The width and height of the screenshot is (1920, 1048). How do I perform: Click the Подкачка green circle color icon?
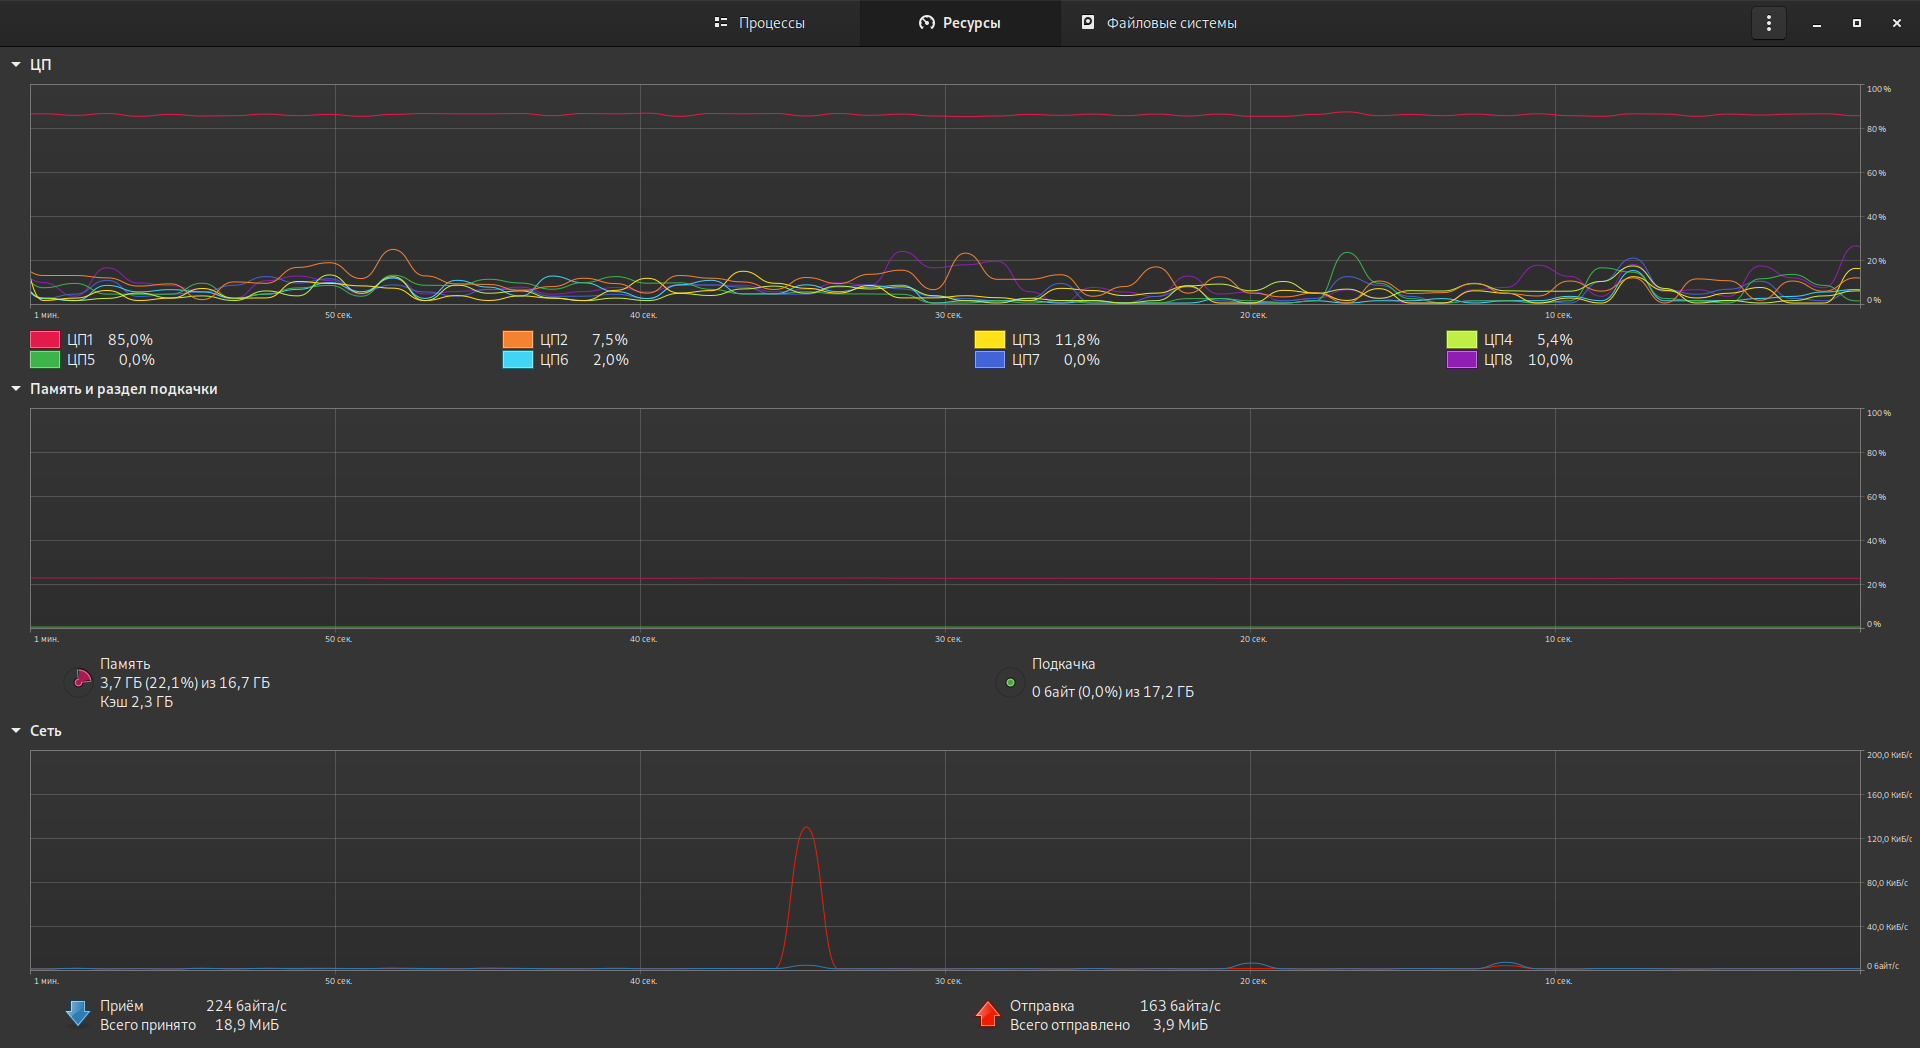click(1010, 683)
